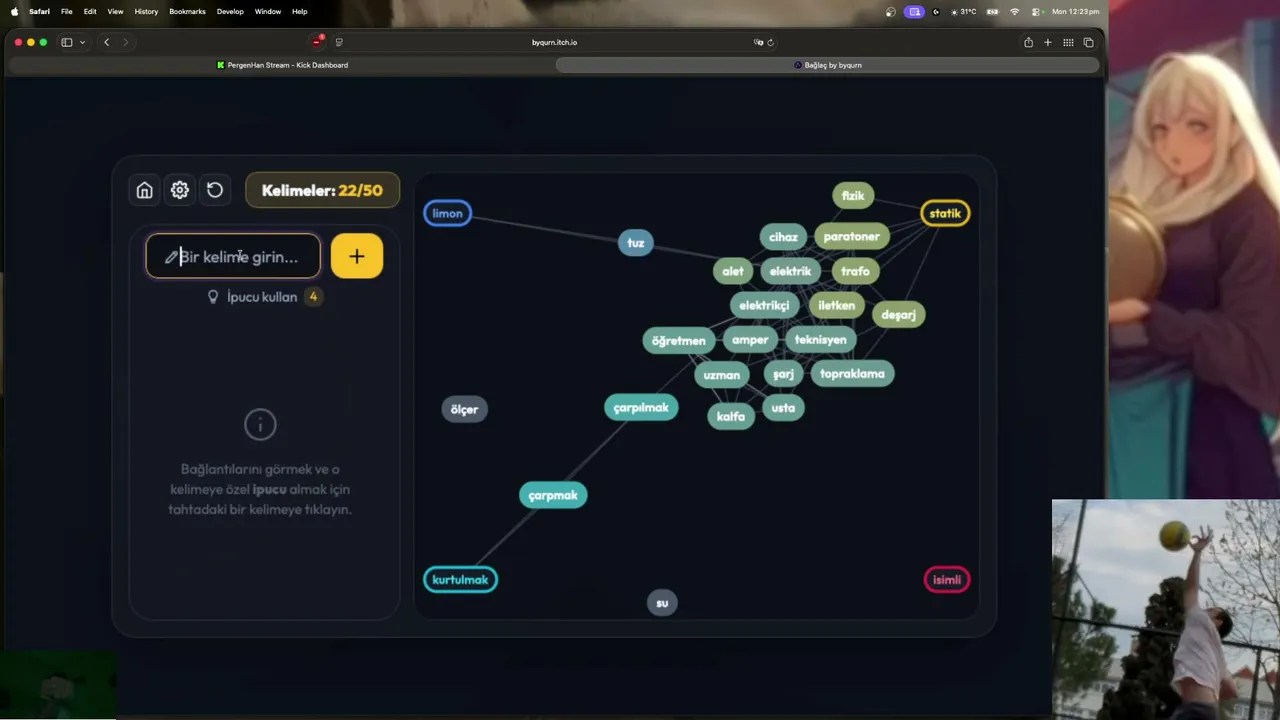The height and width of the screenshot is (720, 1280).
Task: Click the öğretmen word node
Action: point(678,341)
